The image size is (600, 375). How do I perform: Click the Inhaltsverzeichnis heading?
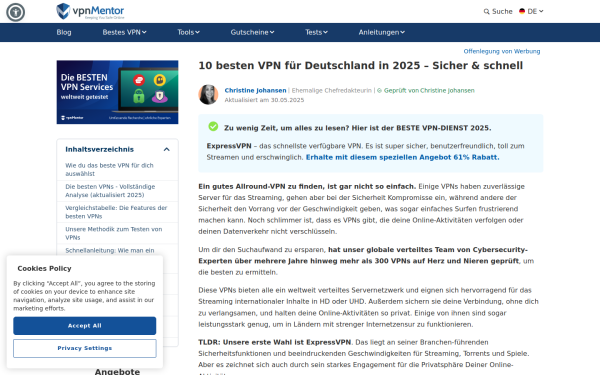point(99,149)
